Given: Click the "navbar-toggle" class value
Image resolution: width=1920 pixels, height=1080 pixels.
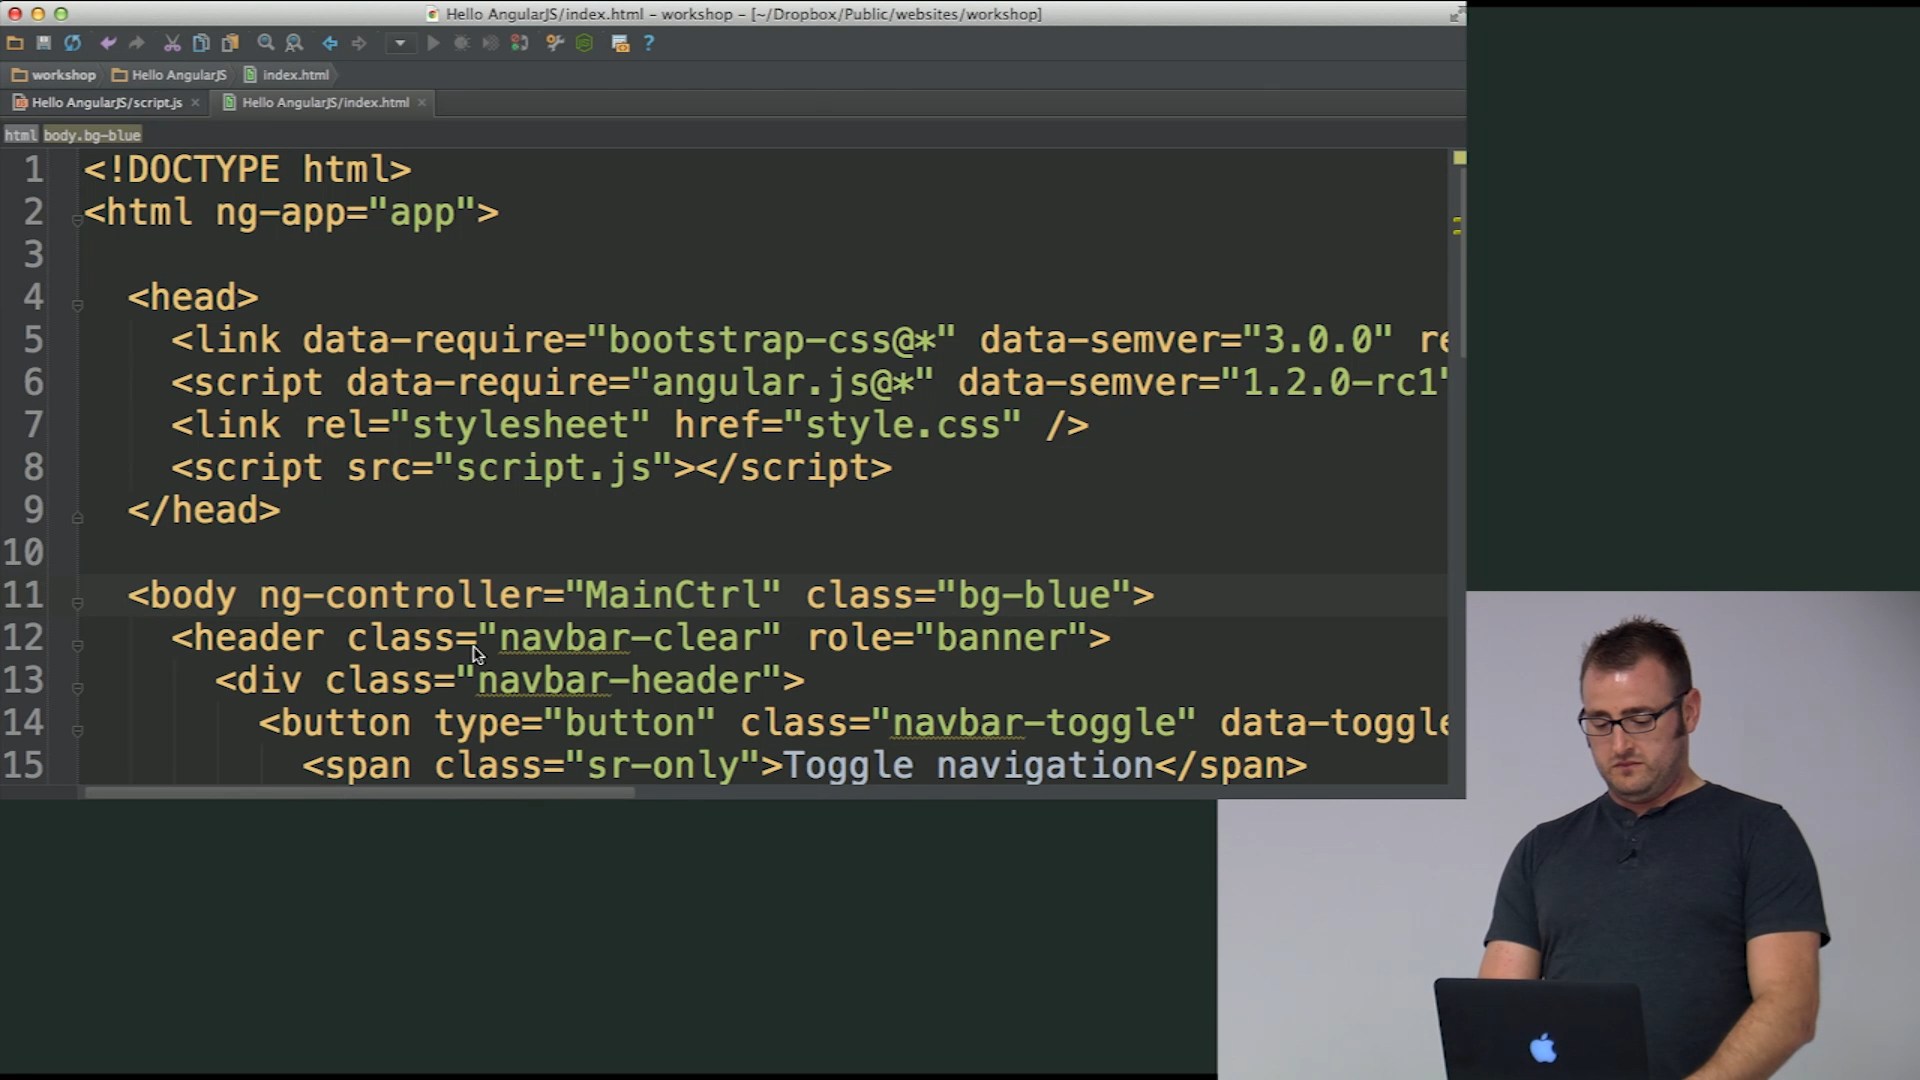Looking at the screenshot, I should [1034, 723].
